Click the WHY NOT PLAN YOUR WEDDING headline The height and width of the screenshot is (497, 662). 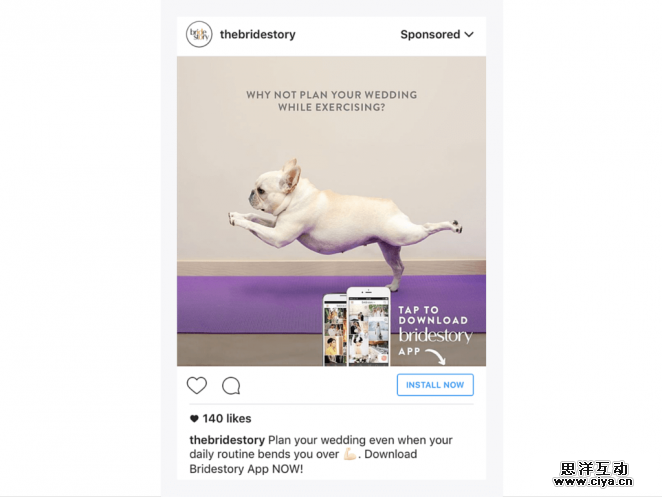pos(331,101)
